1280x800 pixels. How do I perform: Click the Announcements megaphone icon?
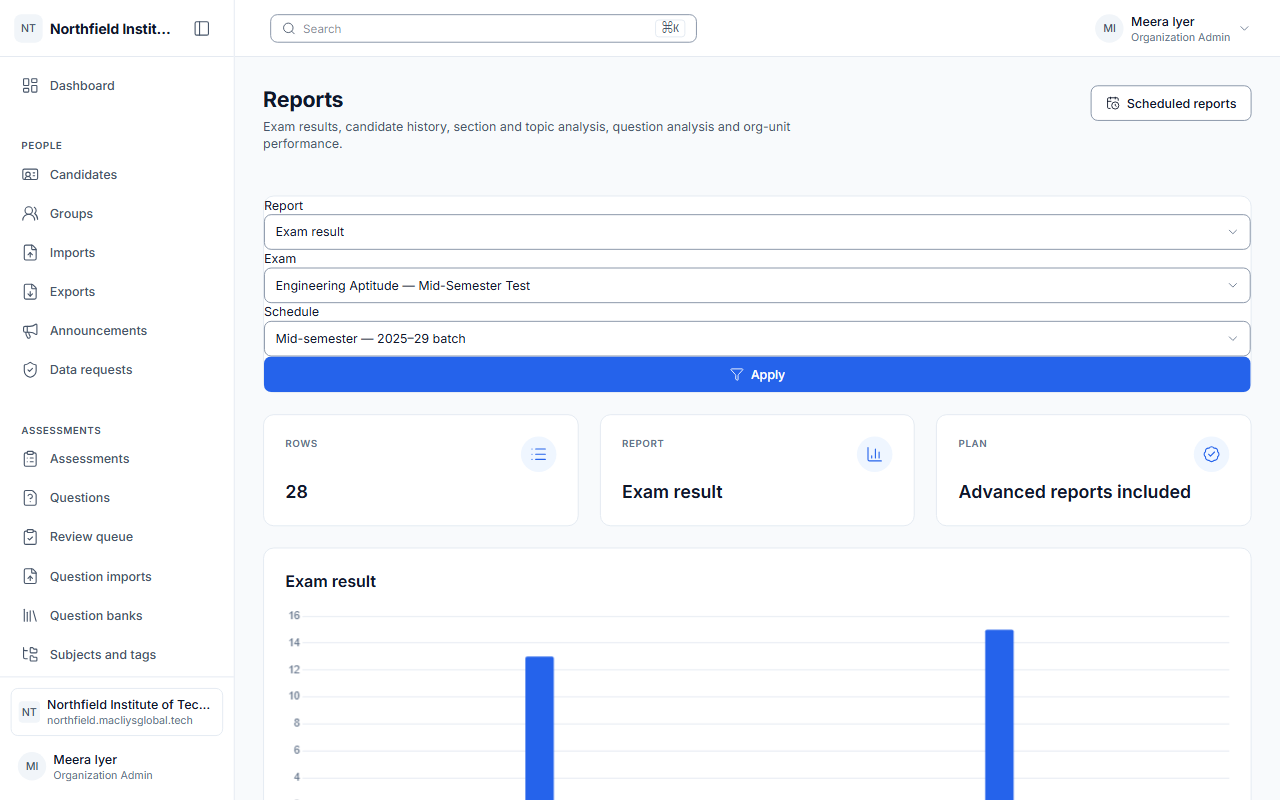tap(30, 331)
